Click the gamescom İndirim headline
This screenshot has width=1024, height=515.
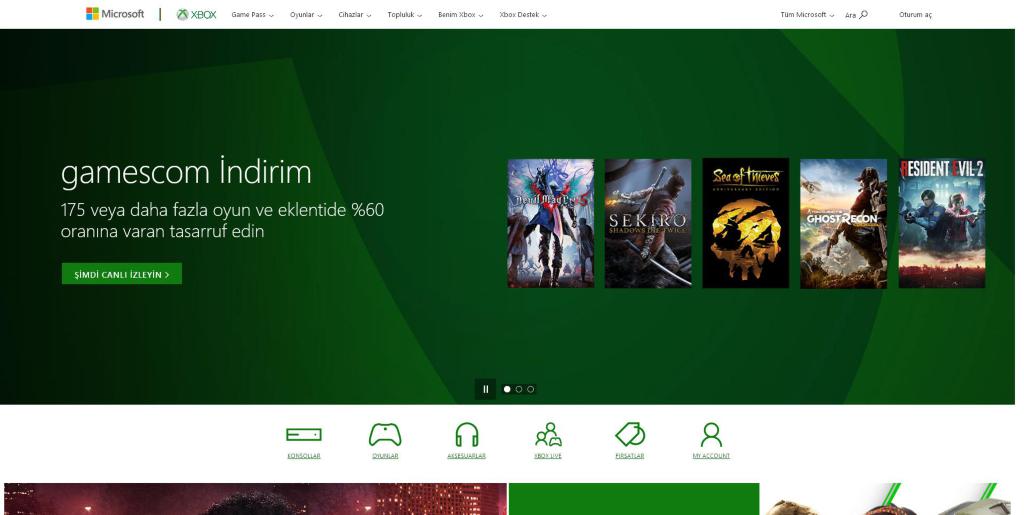186,172
